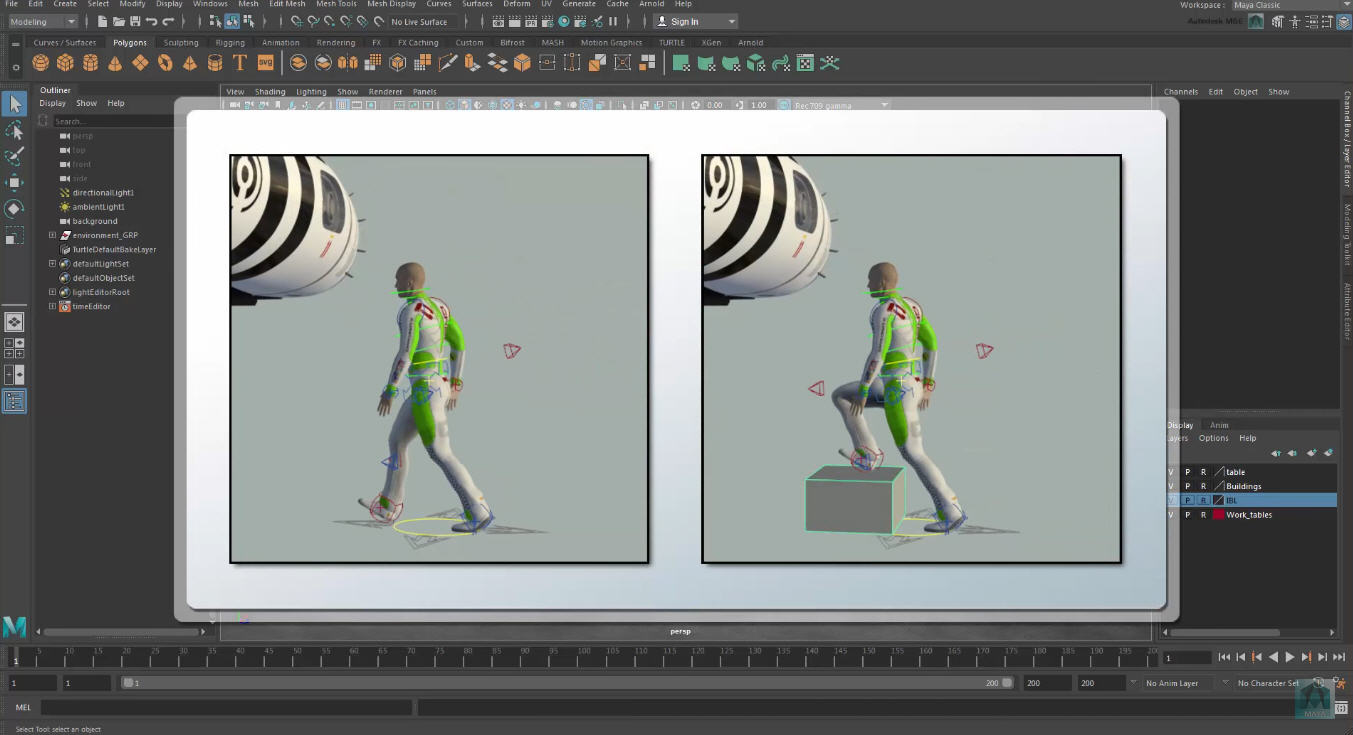Disable playback on the Work_tables layer P toggle
The width and height of the screenshot is (1353, 735).
point(1188,514)
